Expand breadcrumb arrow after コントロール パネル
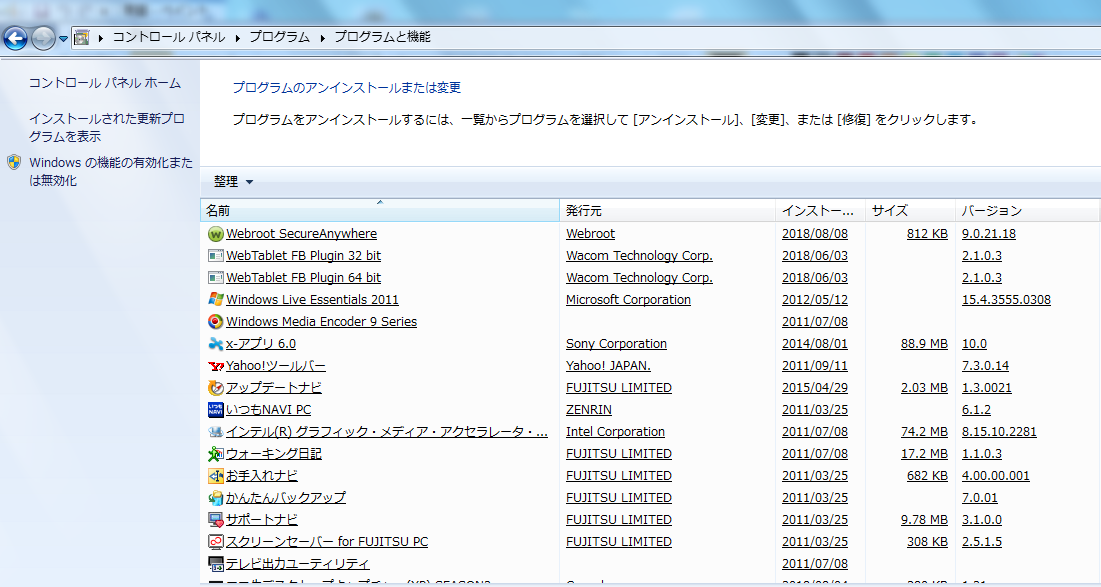 [x=237, y=38]
